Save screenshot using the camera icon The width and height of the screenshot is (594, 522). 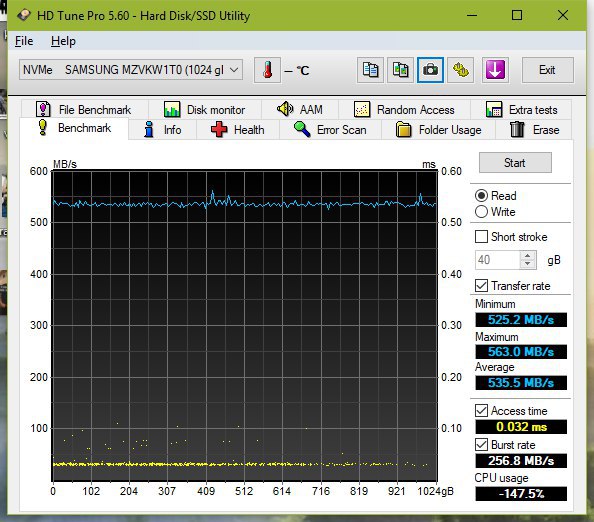point(430,70)
